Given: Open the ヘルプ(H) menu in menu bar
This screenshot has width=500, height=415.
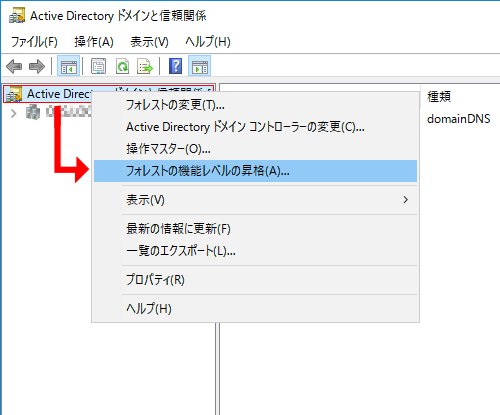Looking at the screenshot, I should (x=208, y=42).
